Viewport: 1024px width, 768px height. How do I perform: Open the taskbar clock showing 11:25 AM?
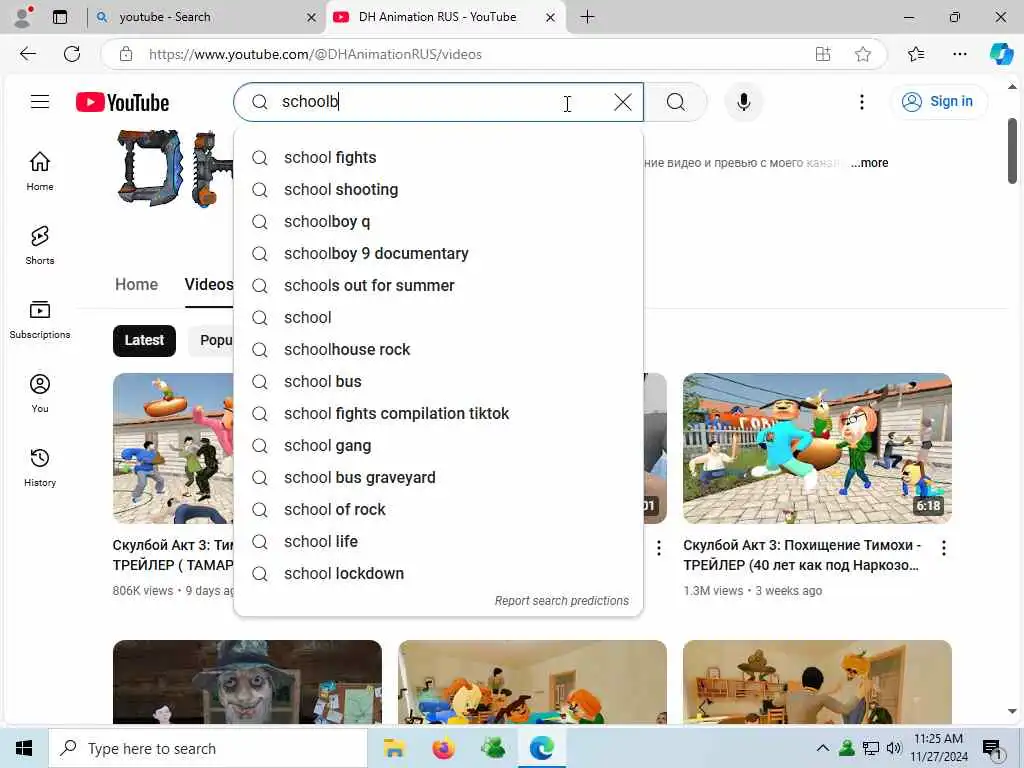(x=938, y=748)
